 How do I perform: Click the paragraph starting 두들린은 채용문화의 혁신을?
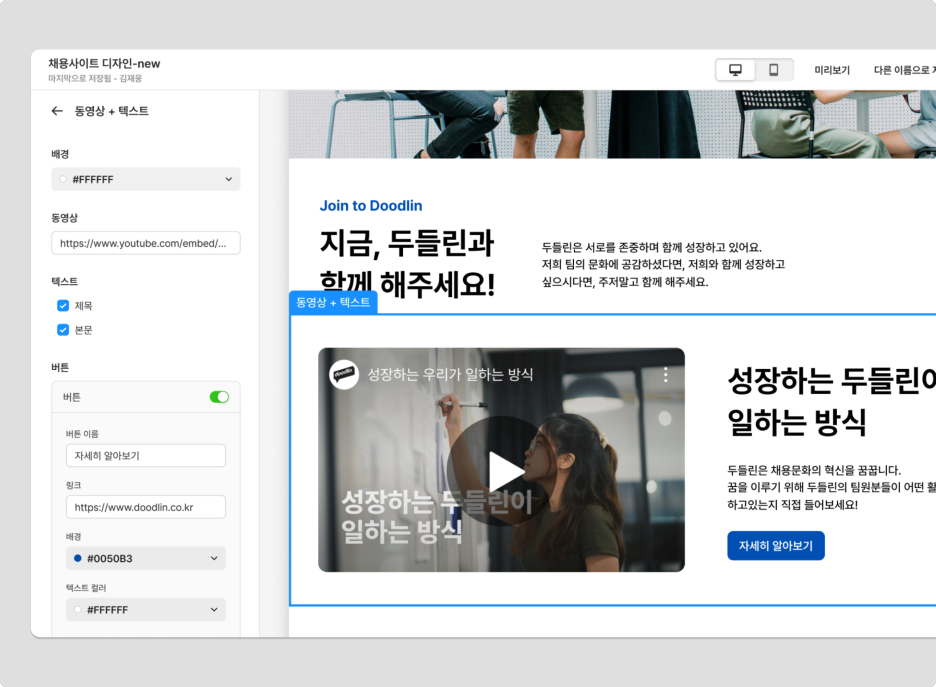coord(831,487)
